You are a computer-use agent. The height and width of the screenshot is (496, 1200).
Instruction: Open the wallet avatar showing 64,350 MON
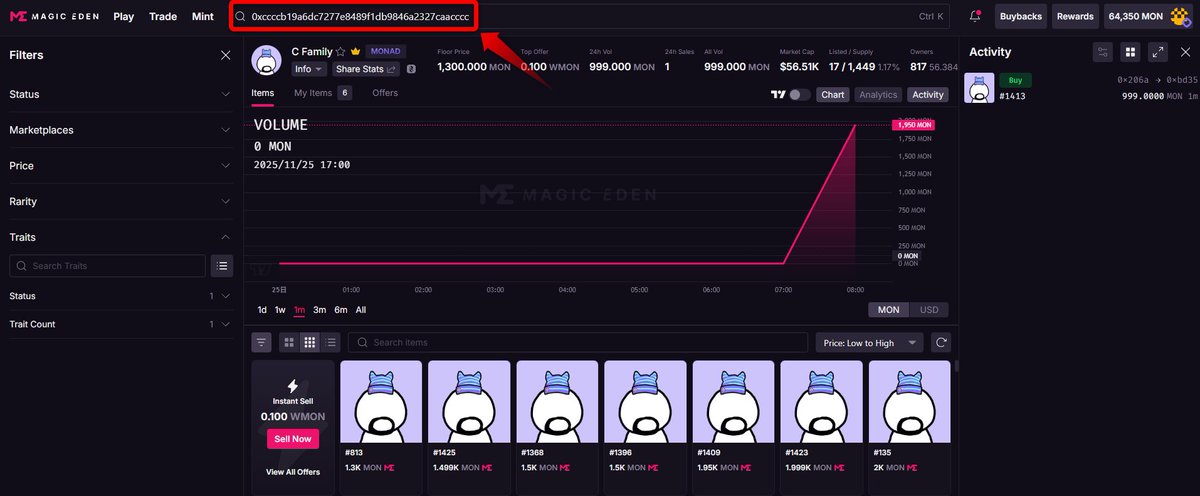point(1181,16)
